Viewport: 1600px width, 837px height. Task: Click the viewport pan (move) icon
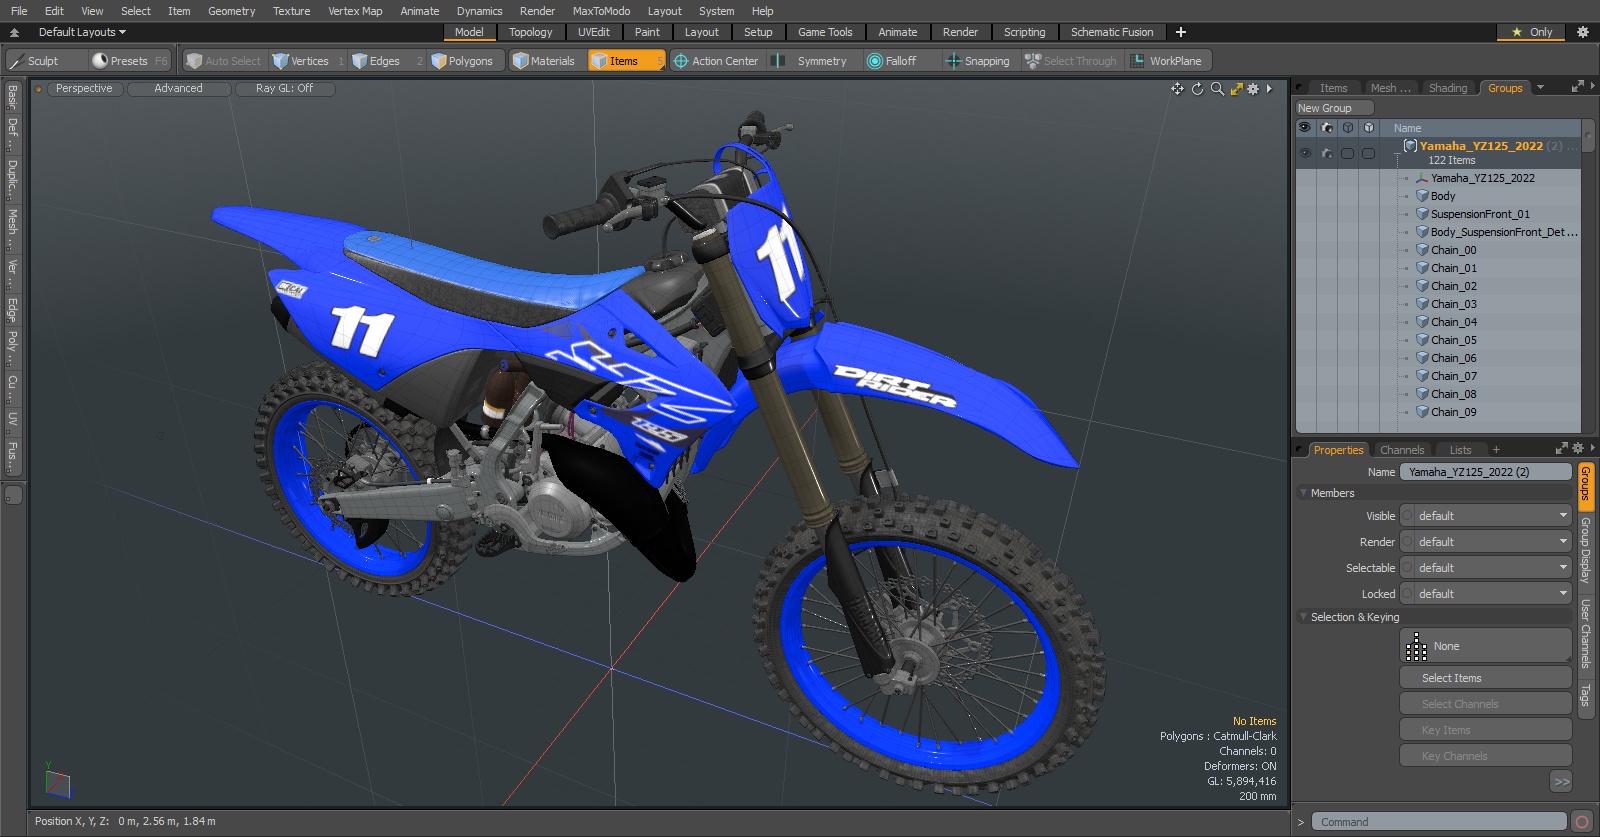[x=1177, y=89]
